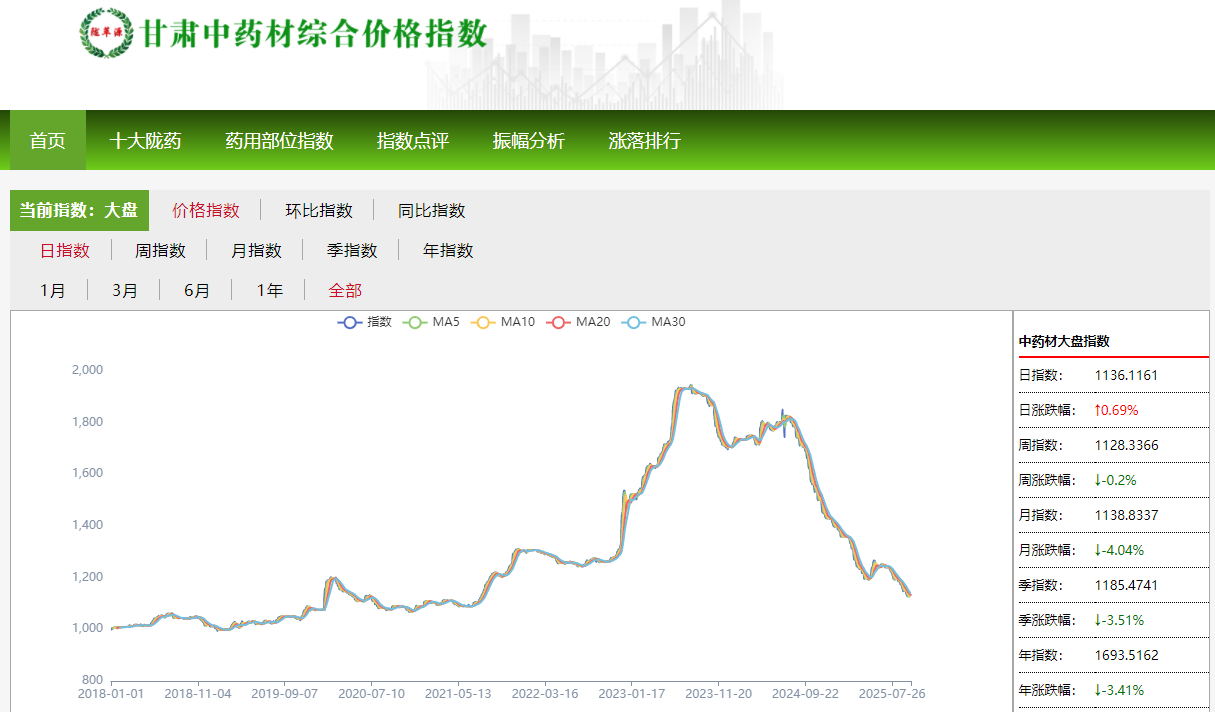Image resolution: width=1215 pixels, height=712 pixels.
Task: Select the 环比指数 option
Action: coord(318,210)
